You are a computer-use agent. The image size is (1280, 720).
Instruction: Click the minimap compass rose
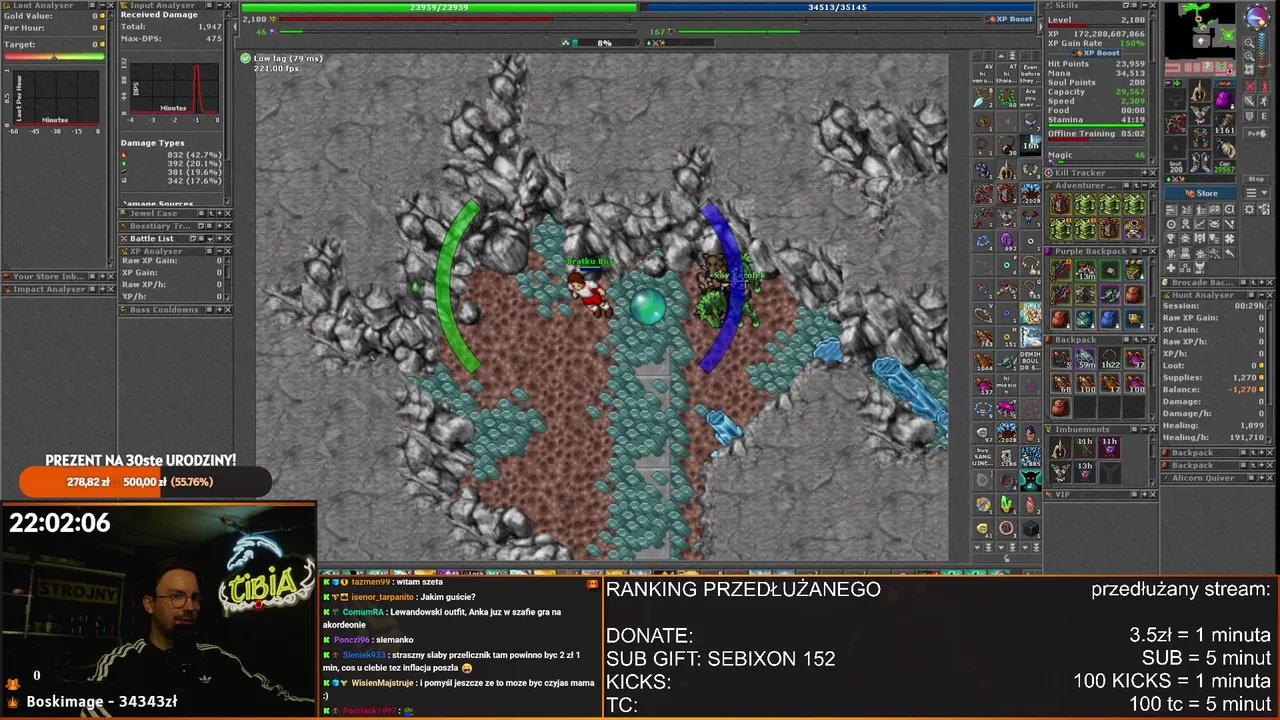click(1257, 17)
